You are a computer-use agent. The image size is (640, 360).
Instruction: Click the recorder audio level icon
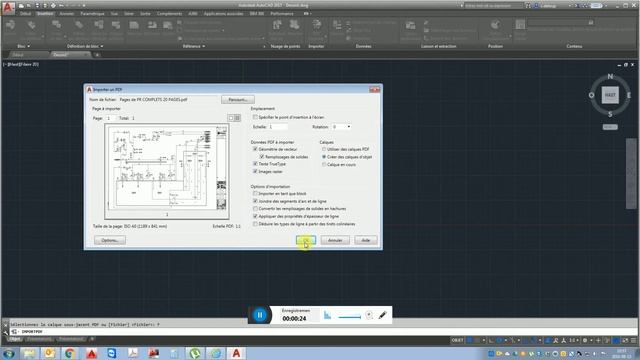tap(327, 315)
